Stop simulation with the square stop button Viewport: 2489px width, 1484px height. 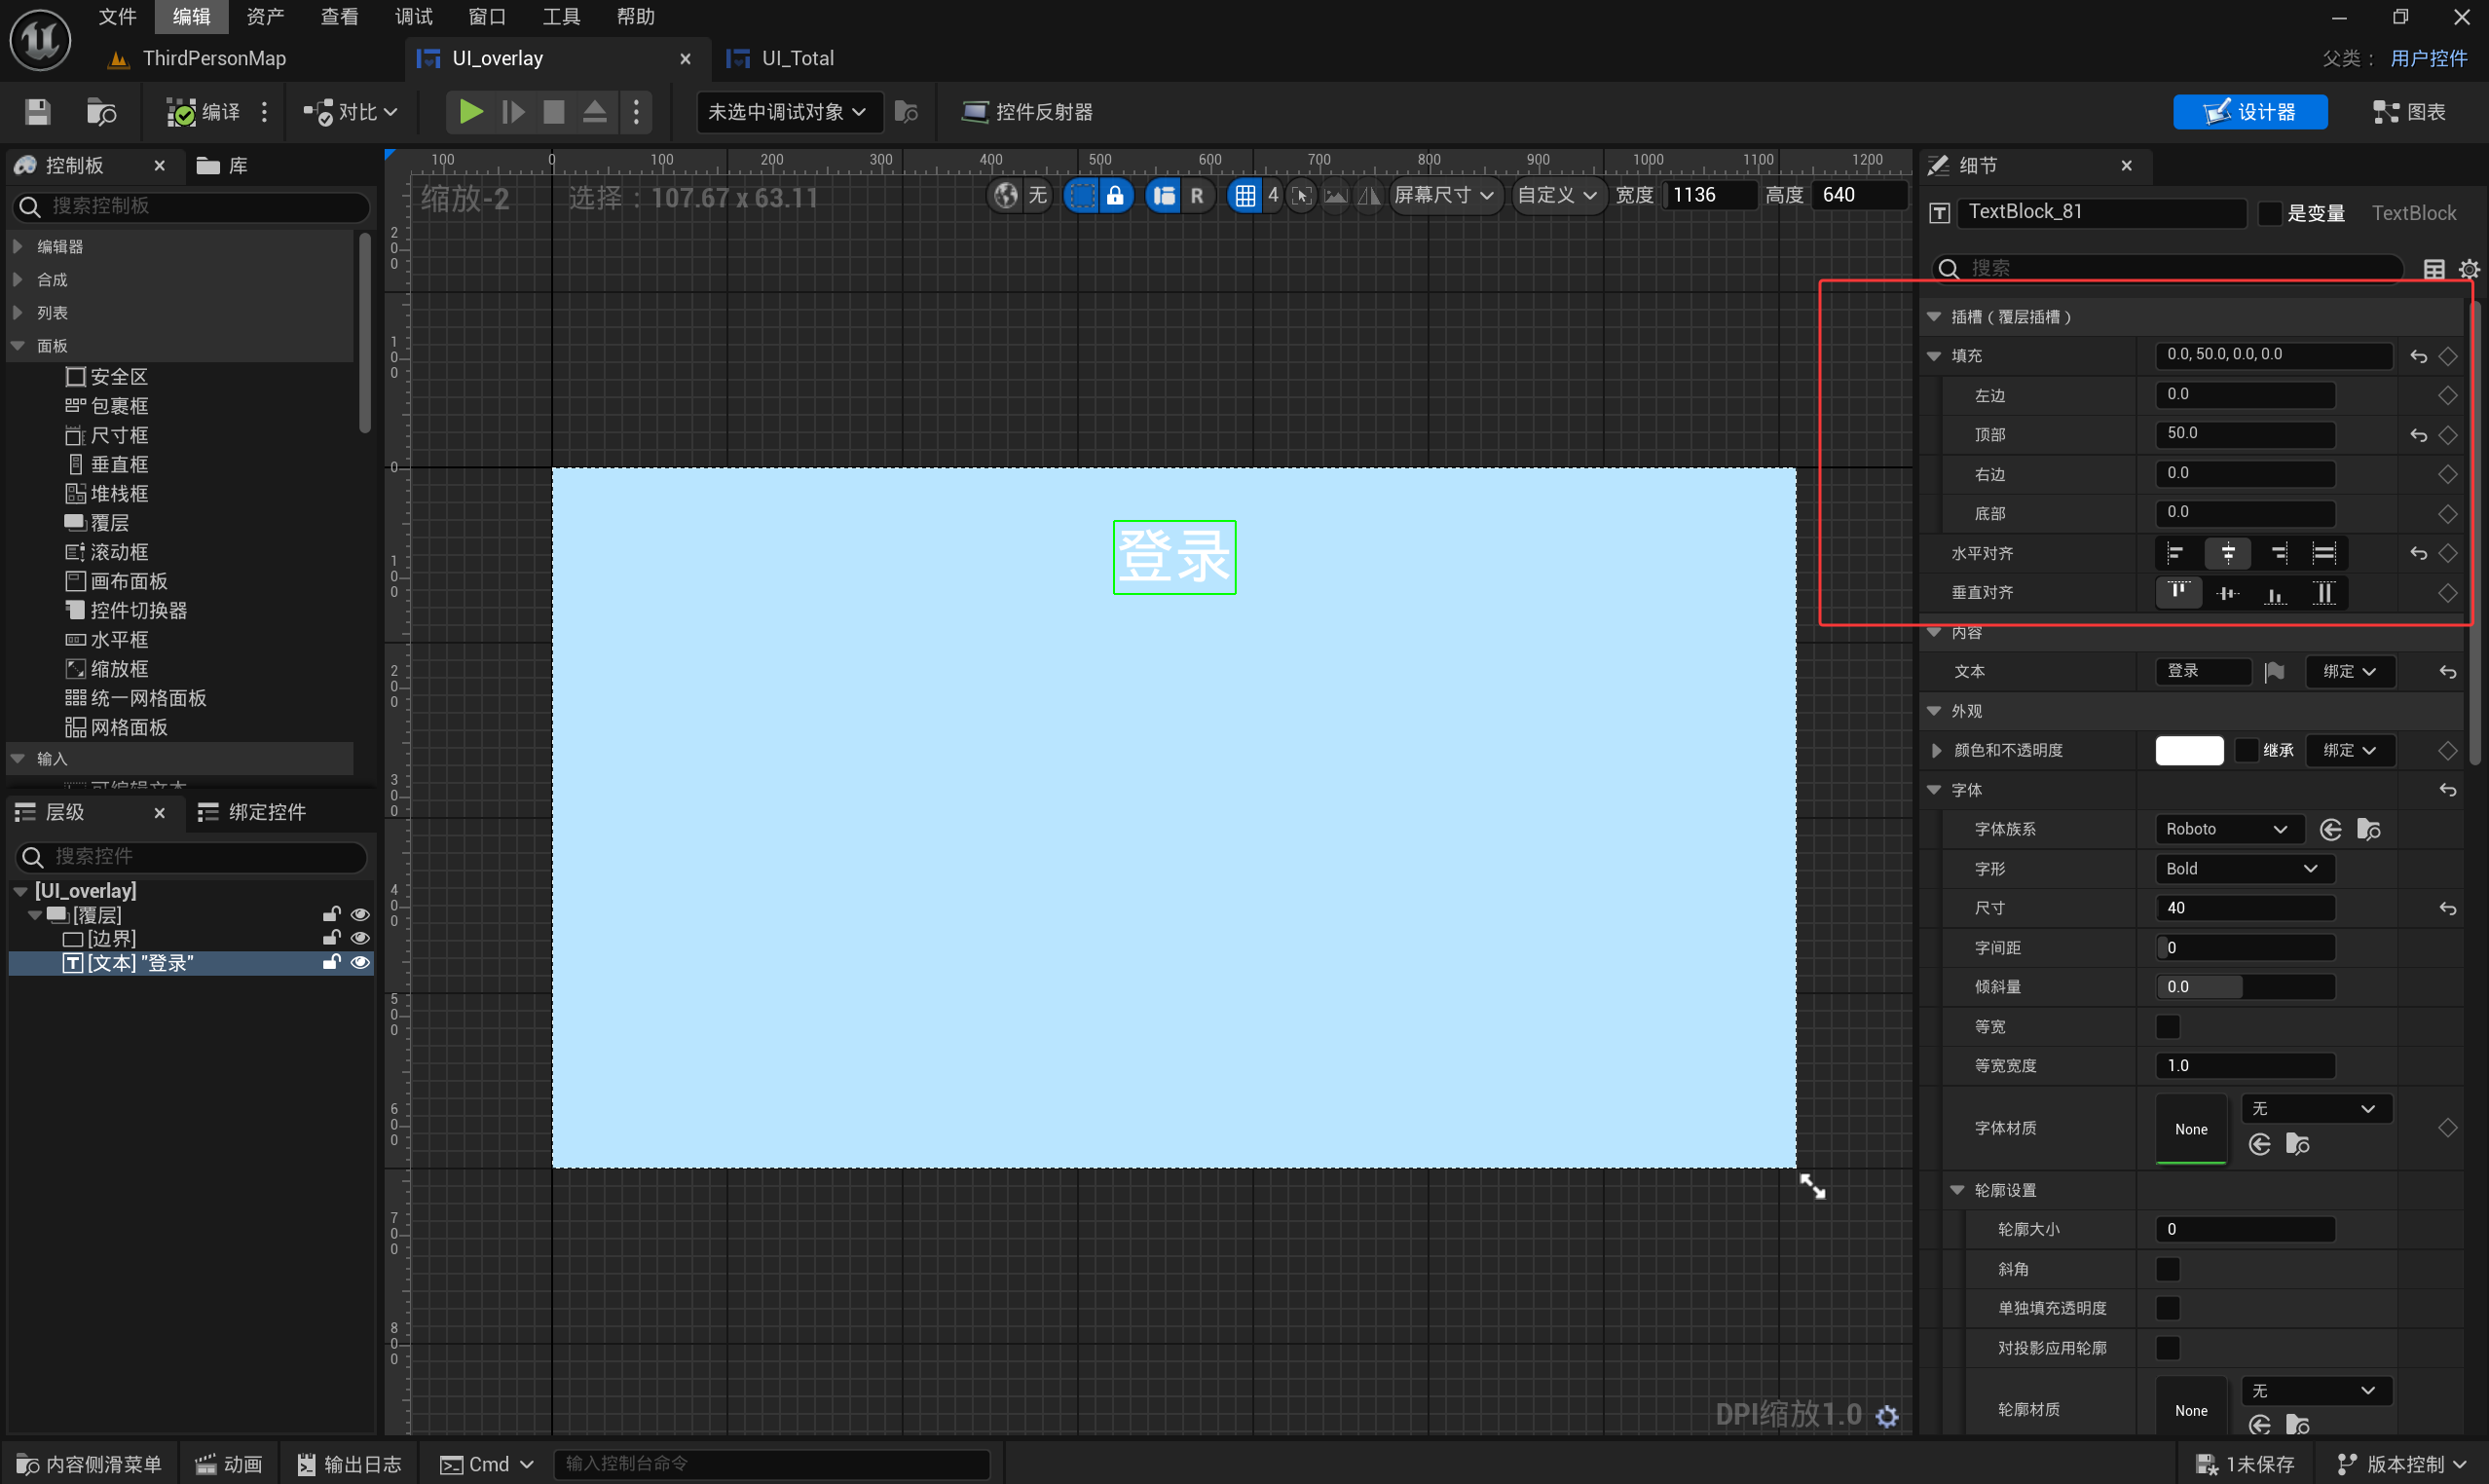click(x=554, y=112)
